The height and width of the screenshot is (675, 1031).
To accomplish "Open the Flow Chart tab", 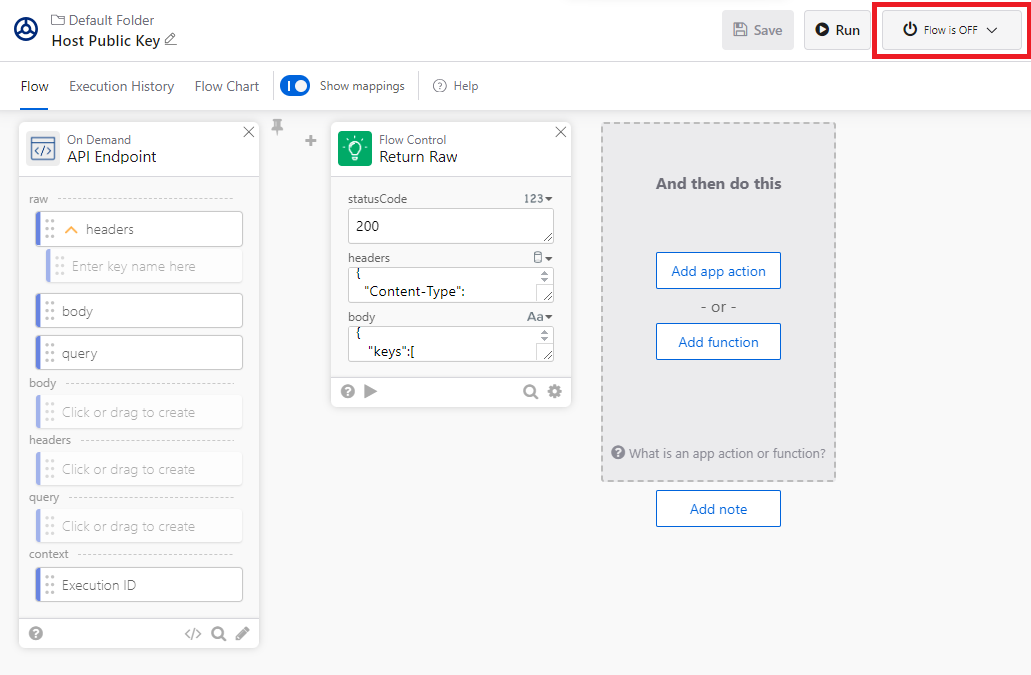I will [227, 86].
